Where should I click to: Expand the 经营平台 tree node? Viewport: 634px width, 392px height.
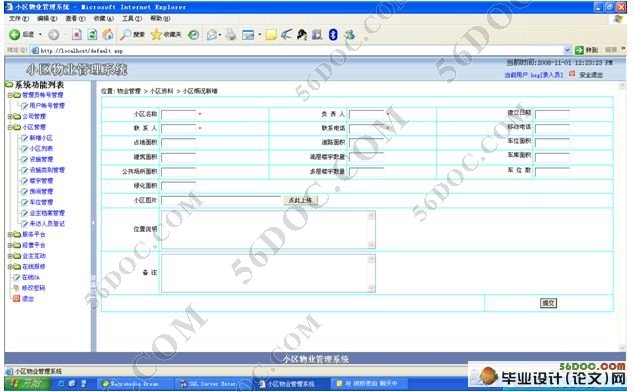pyautogui.click(x=10, y=245)
